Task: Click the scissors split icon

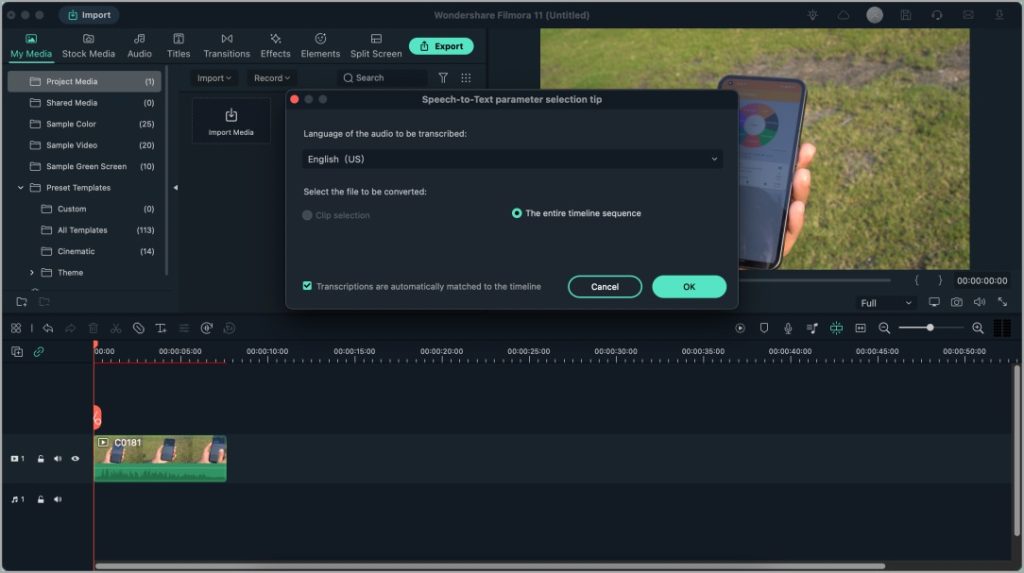Action: (116, 329)
